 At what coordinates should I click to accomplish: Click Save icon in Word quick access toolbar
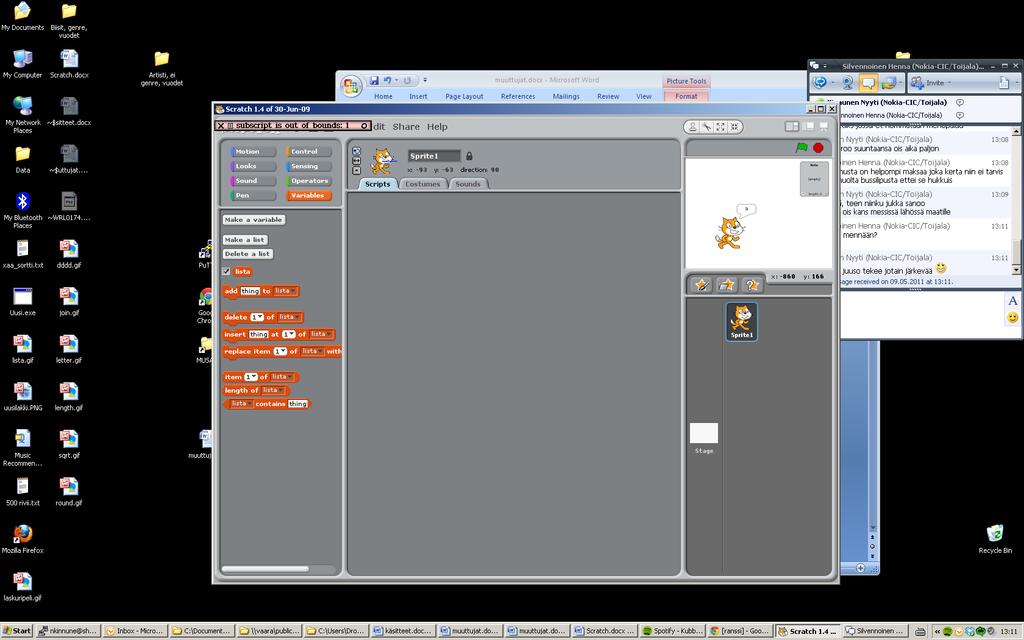tap(374, 80)
